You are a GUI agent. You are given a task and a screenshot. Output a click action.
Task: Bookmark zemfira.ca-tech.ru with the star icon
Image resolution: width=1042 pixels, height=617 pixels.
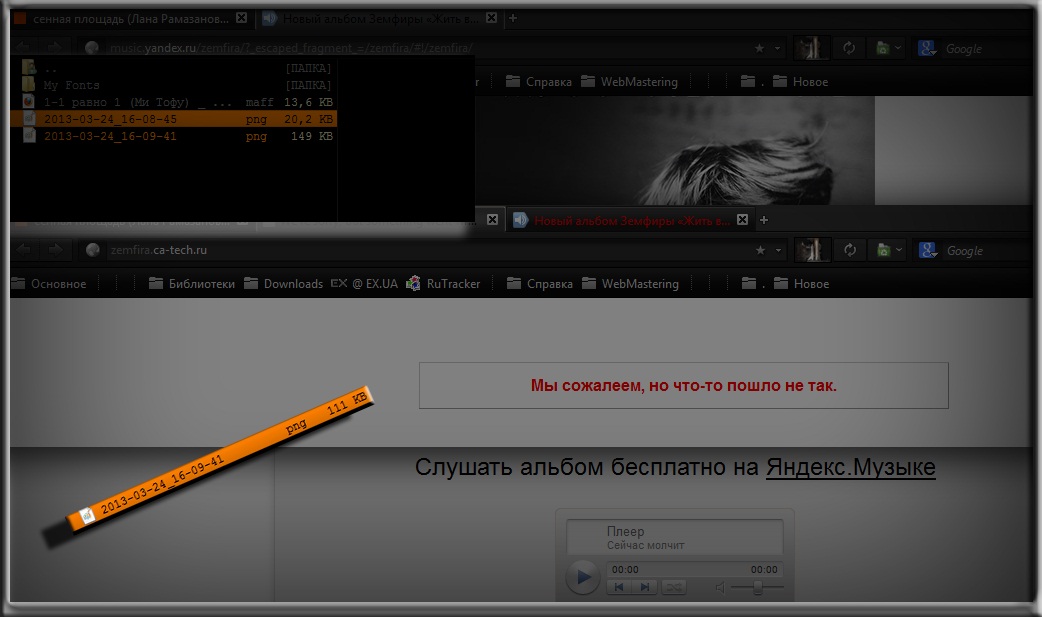coord(760,250)
